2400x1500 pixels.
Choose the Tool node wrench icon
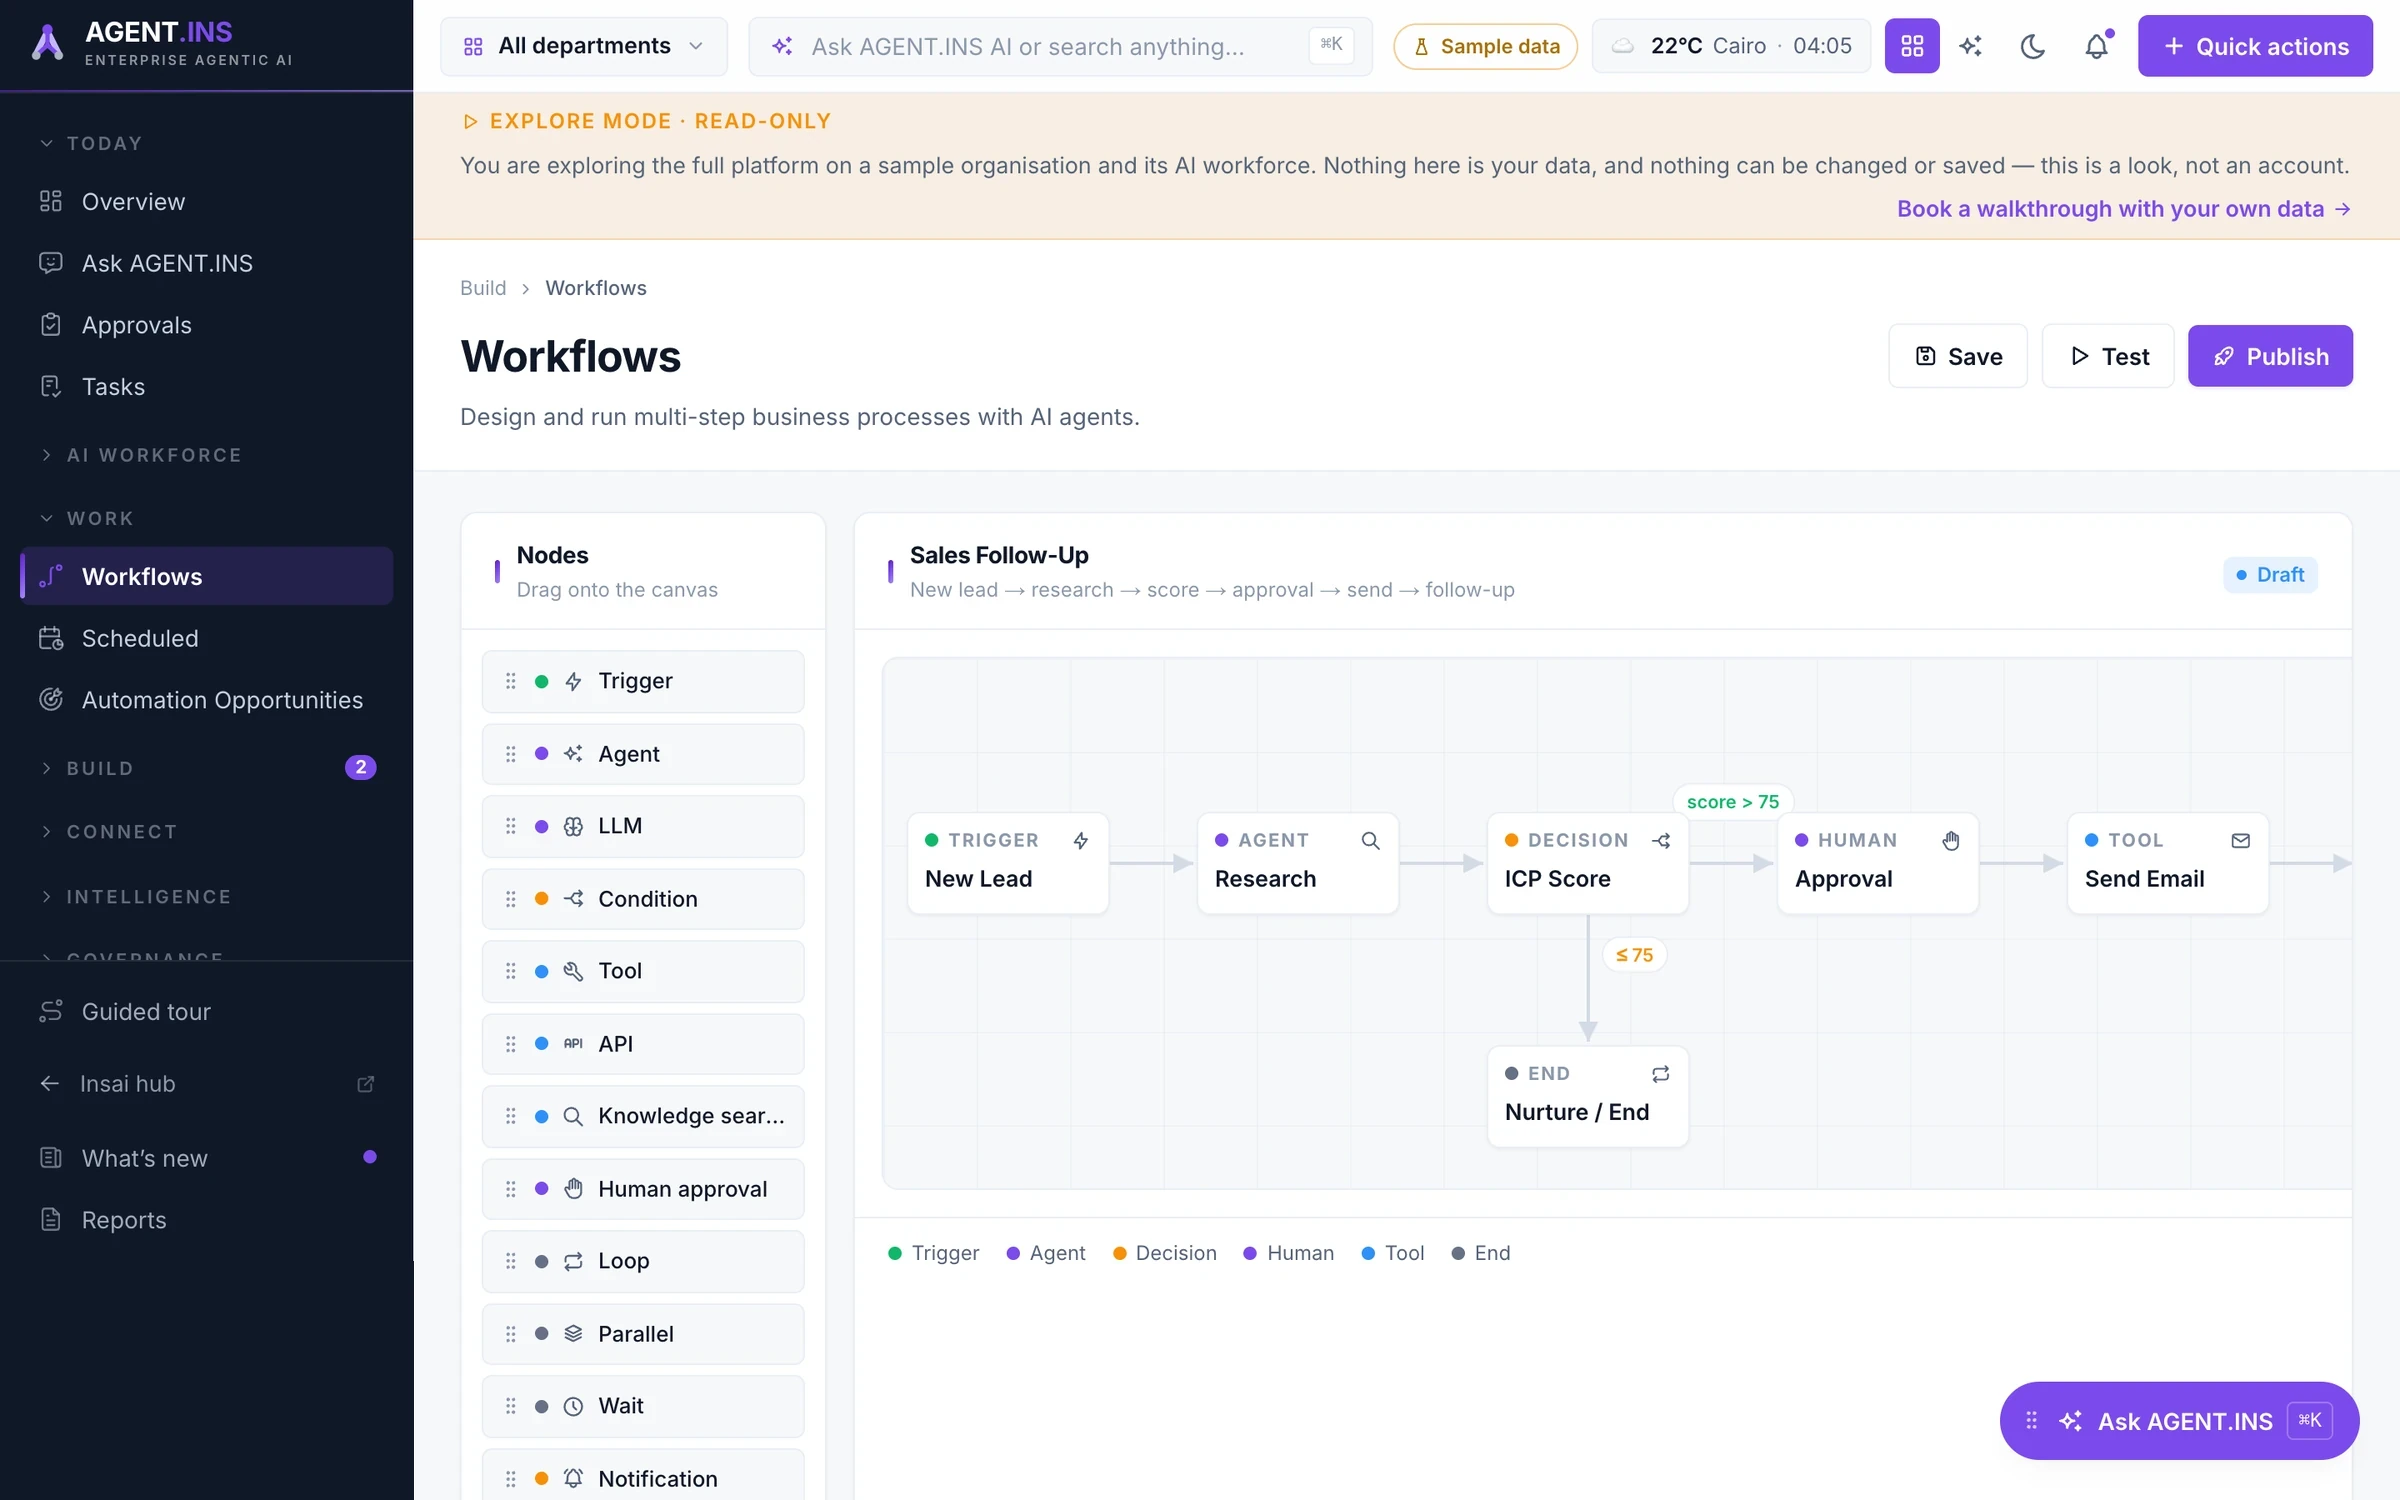click(x=573, y=971)
